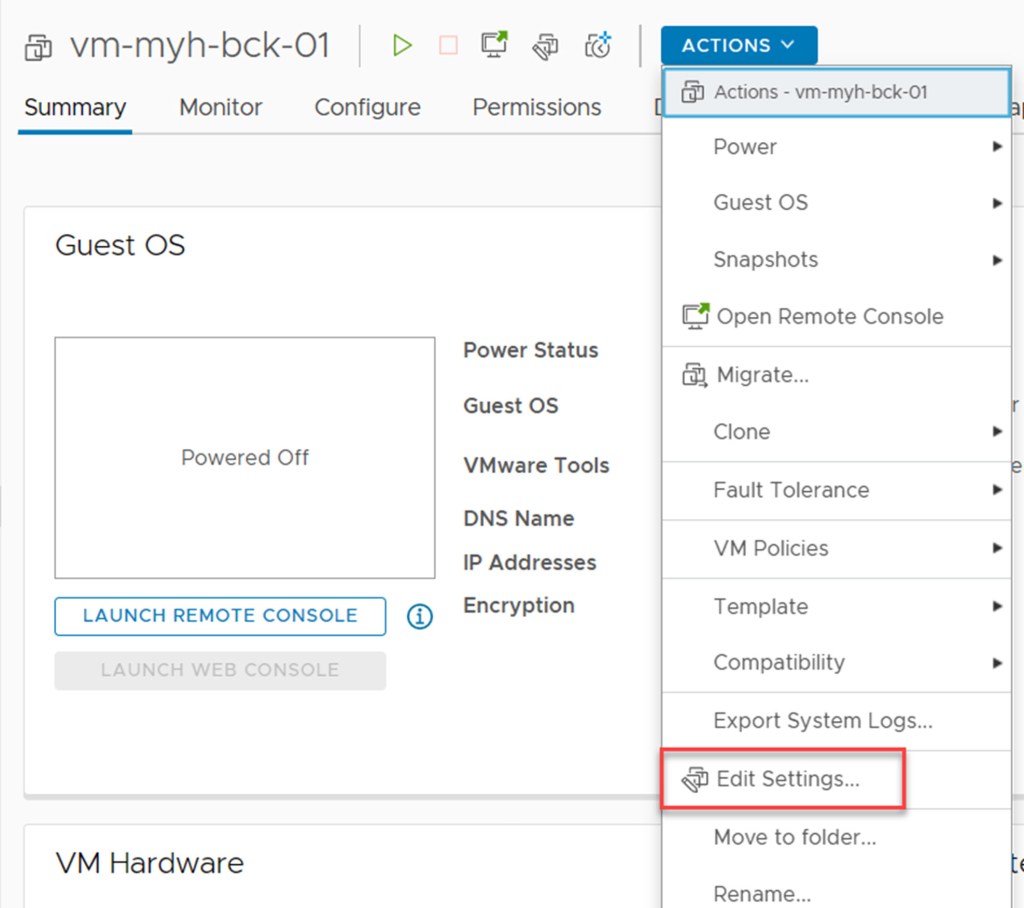Open the ACTIONS dropdown button

tap(738, 46)
